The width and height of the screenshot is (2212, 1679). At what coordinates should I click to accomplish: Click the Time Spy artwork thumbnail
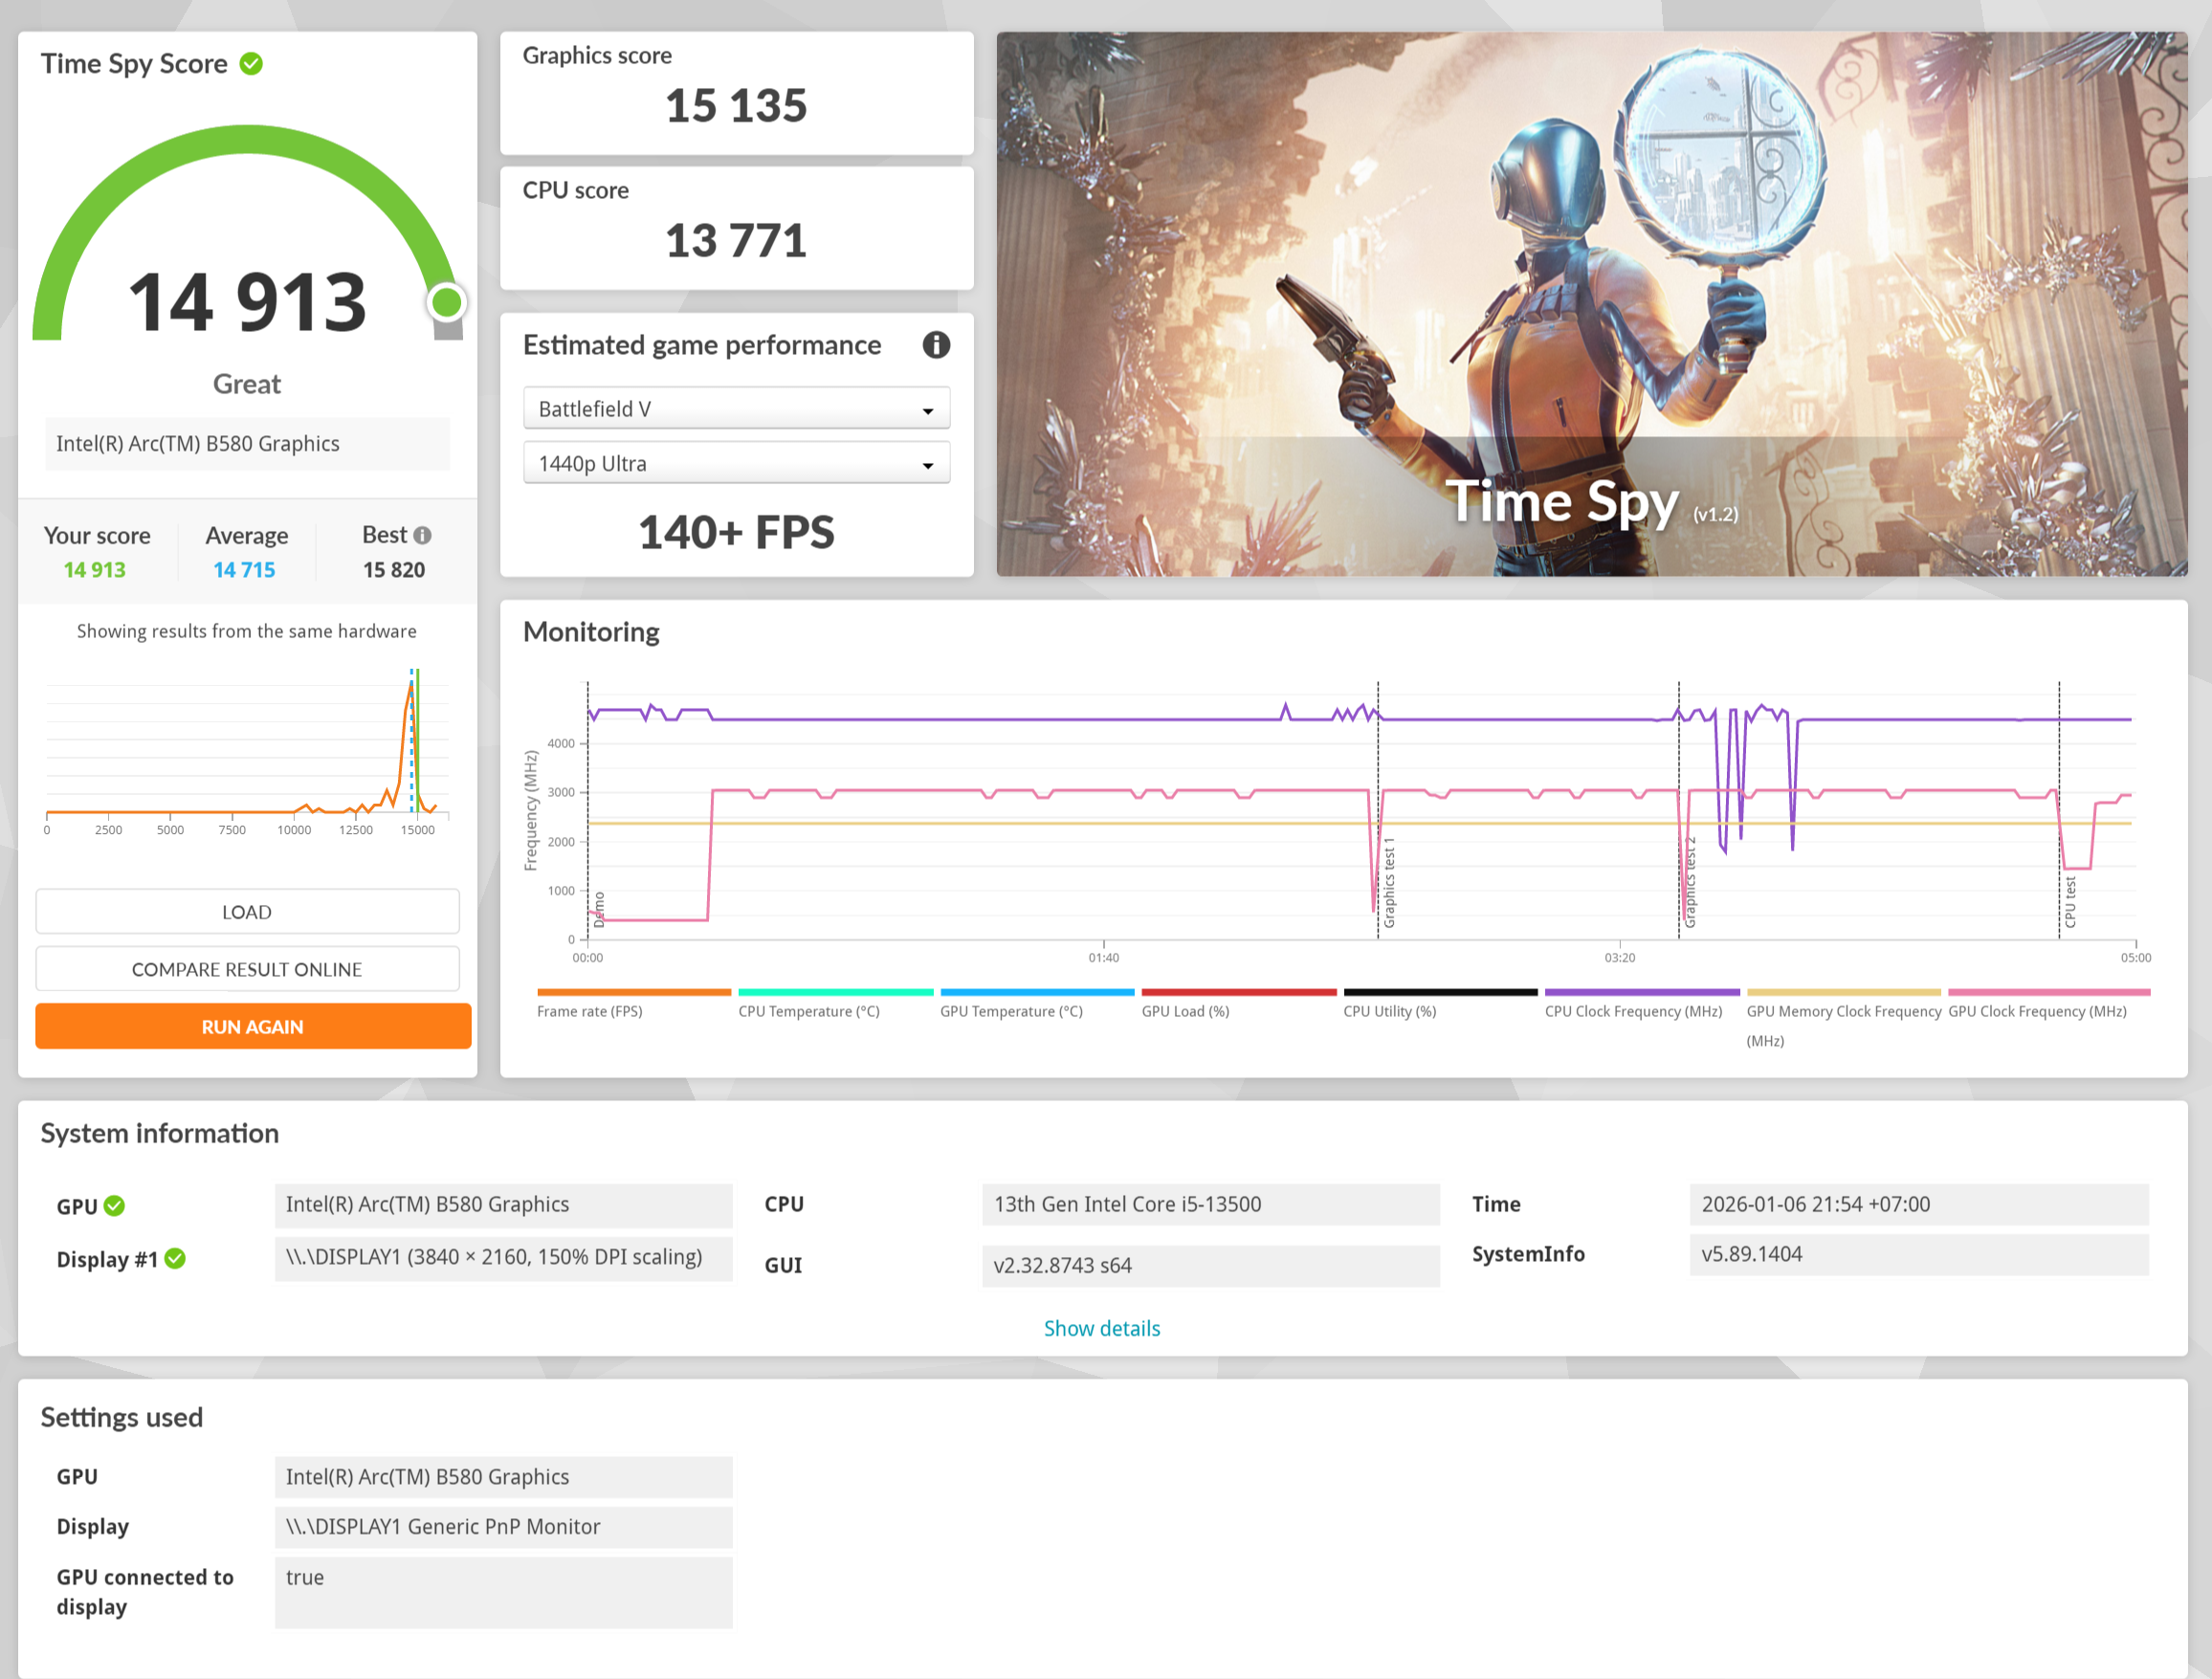pos(1591,304)
